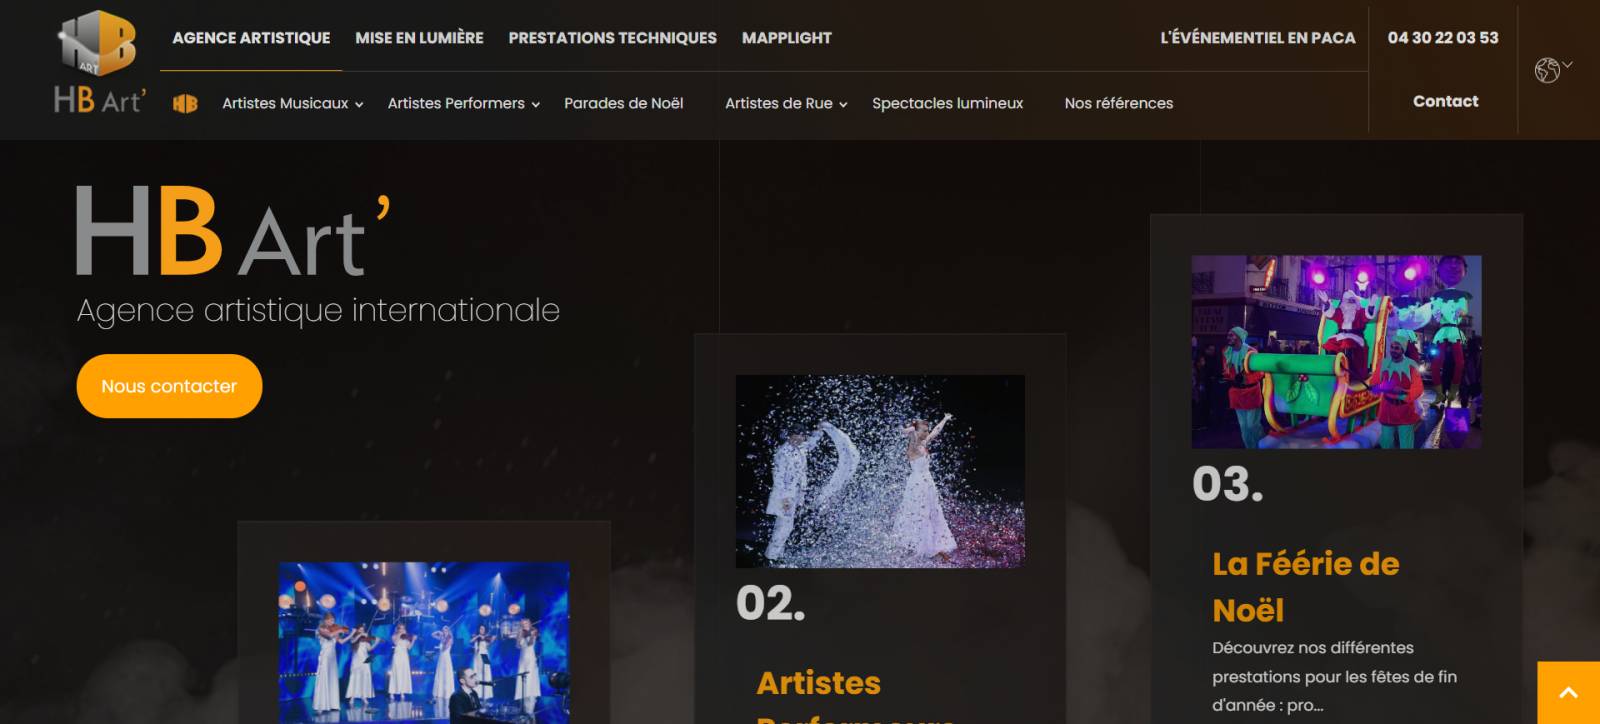Click the Nous contacter orange button
The width and height of the screenshot is (1600, 724).
coord(169,386)
